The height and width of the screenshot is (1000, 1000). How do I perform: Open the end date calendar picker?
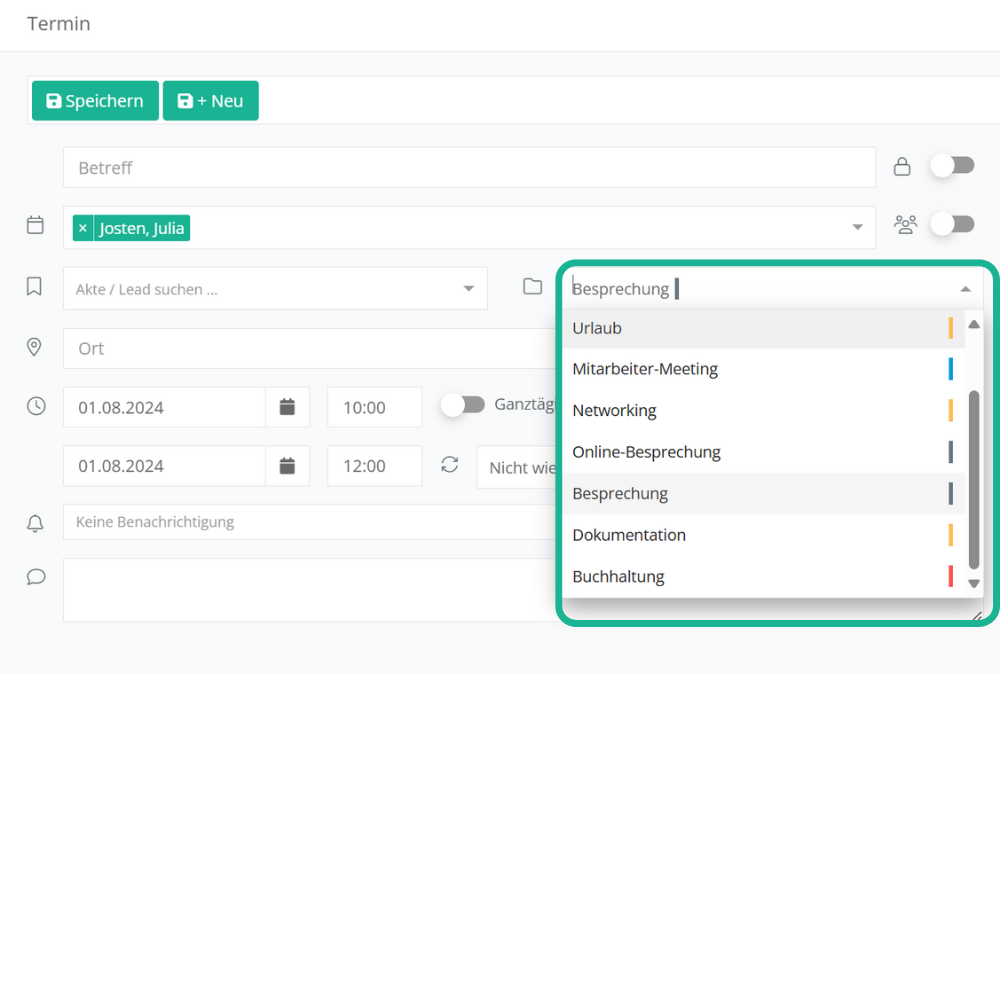pyautogui.click(x=287, y=466)
